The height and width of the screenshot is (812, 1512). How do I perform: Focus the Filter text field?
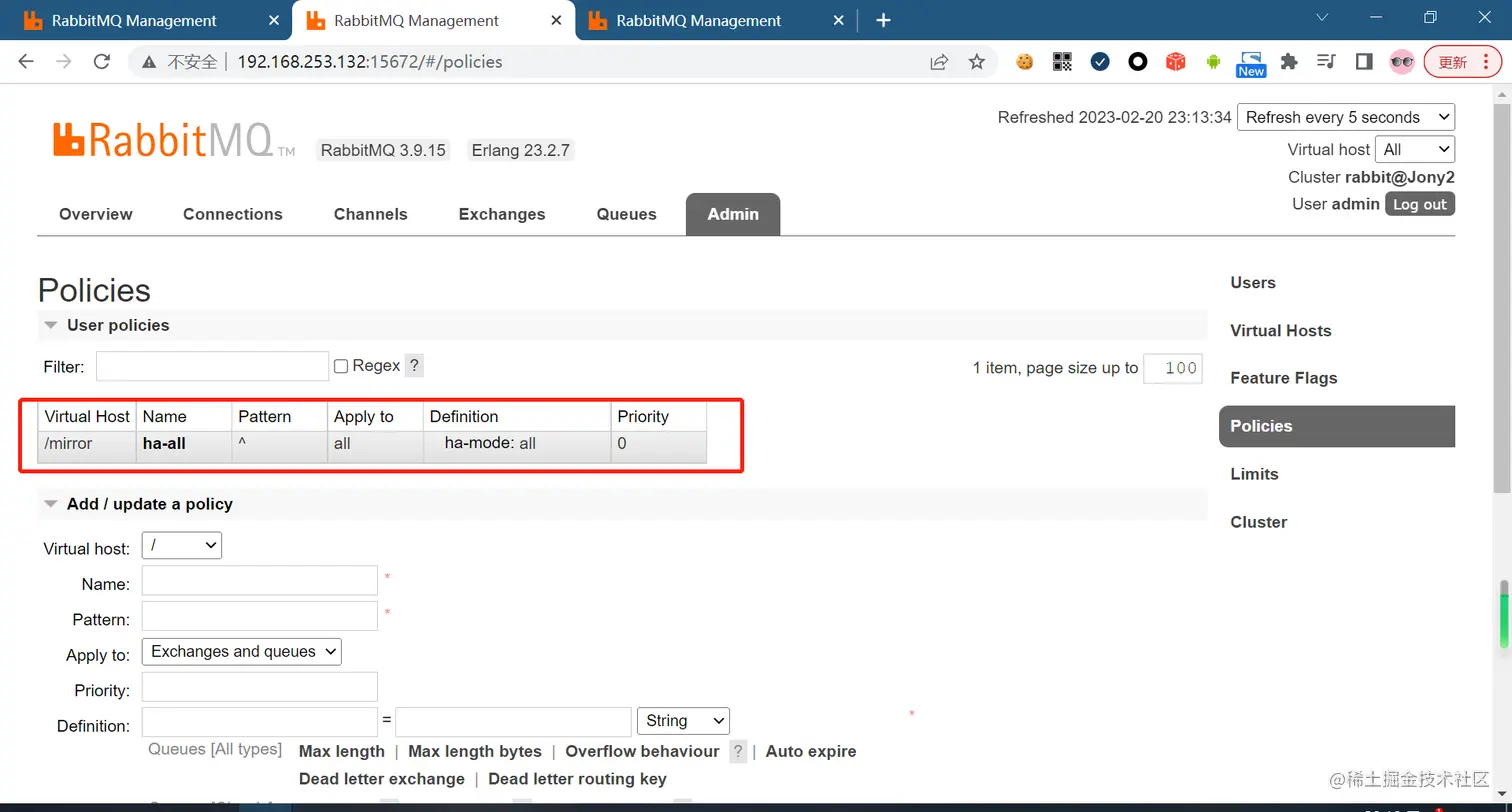pos(212,366)
